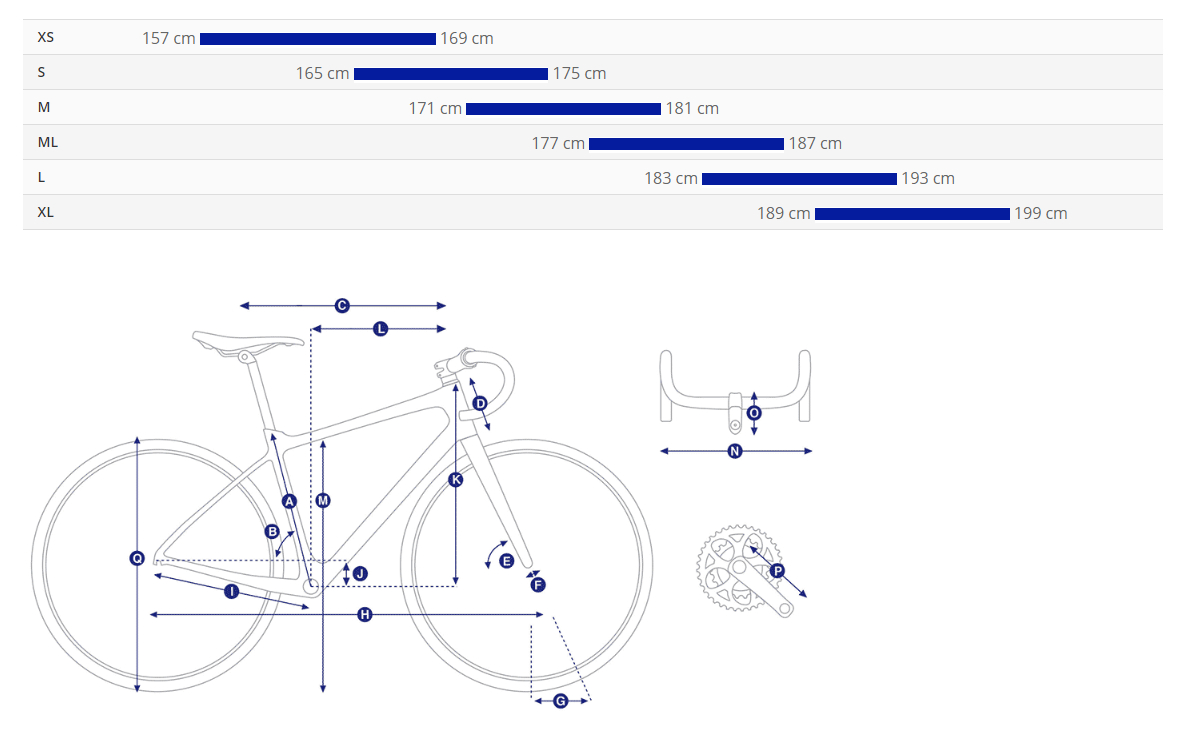This screenshot has width=1192, height=742.
Task: Click the XS size row bar
Action: [x=318, y=39]
